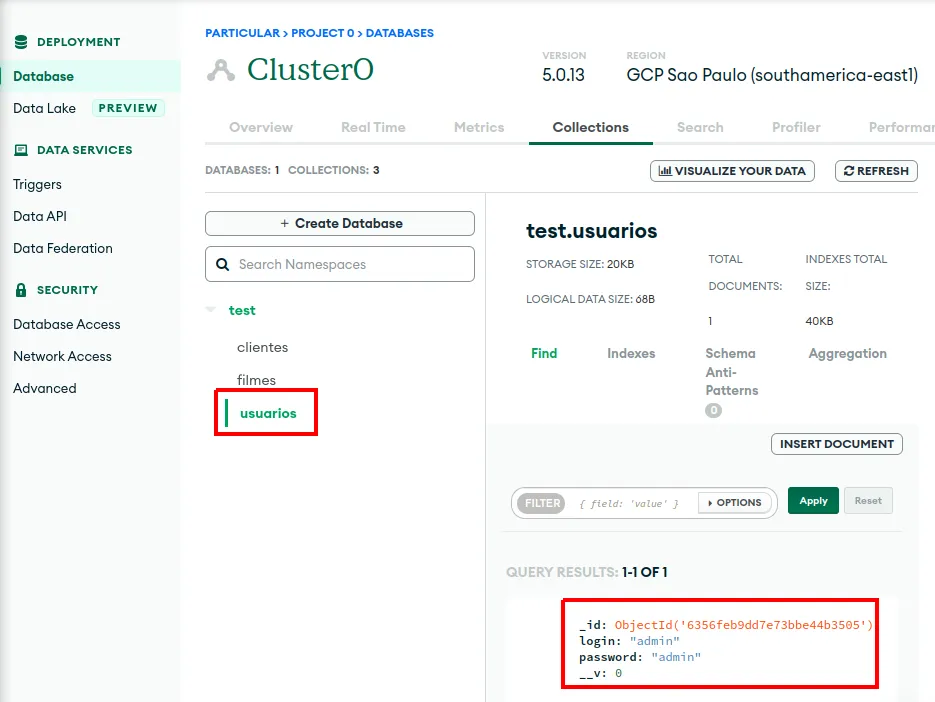This screenshot has height=702, width=935.
Task: Open Network Access settings
Action: pos(62,356)
